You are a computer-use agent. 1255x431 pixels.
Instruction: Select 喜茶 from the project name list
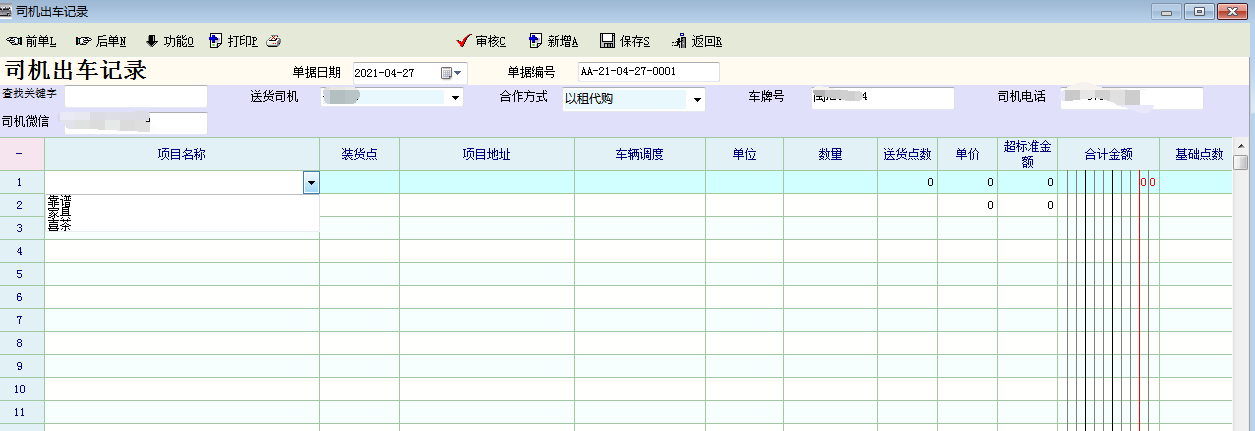pyautogui.click(x=58, y=226)
